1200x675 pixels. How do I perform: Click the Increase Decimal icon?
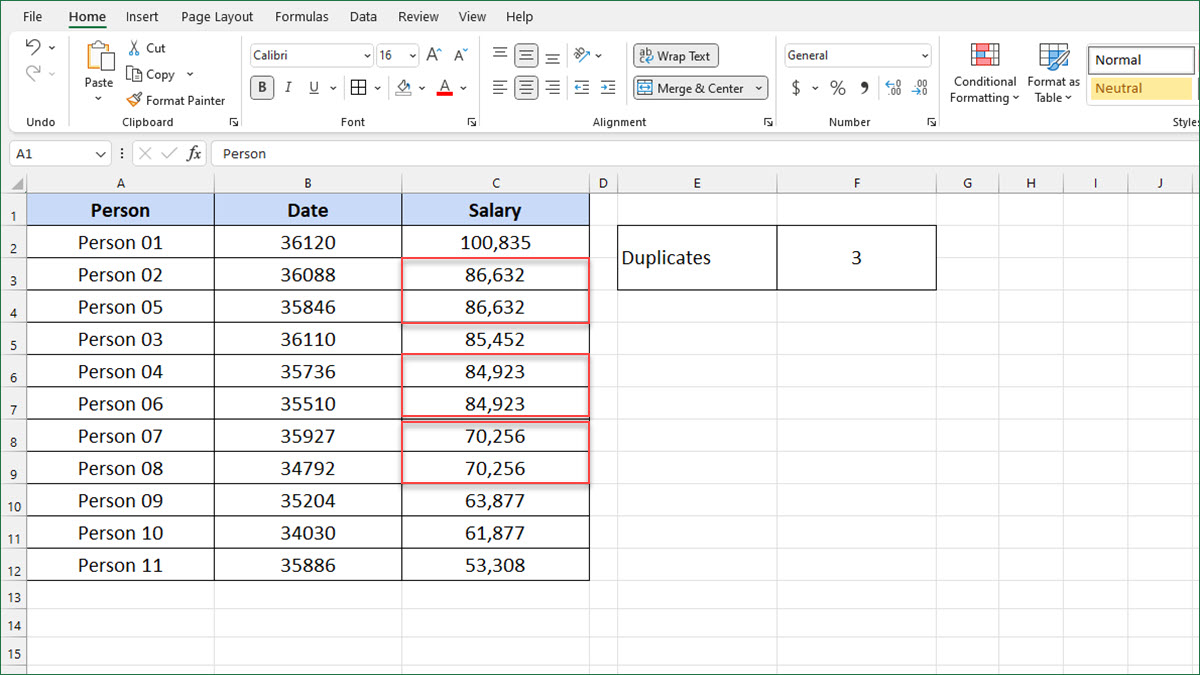point(891,88)
